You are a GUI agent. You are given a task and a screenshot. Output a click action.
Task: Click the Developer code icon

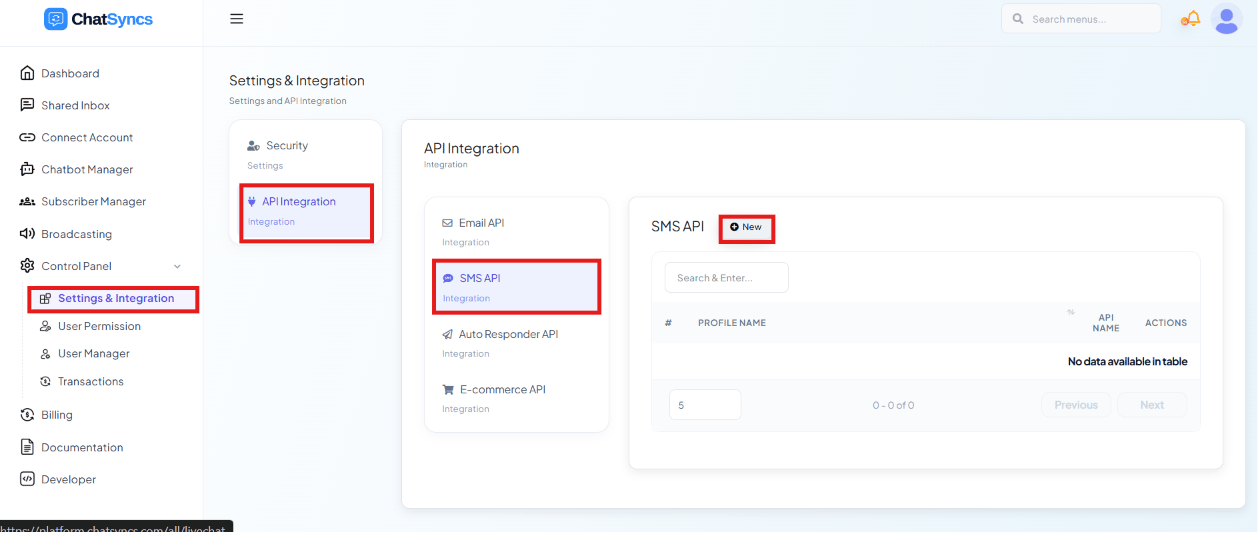(27, 479)
